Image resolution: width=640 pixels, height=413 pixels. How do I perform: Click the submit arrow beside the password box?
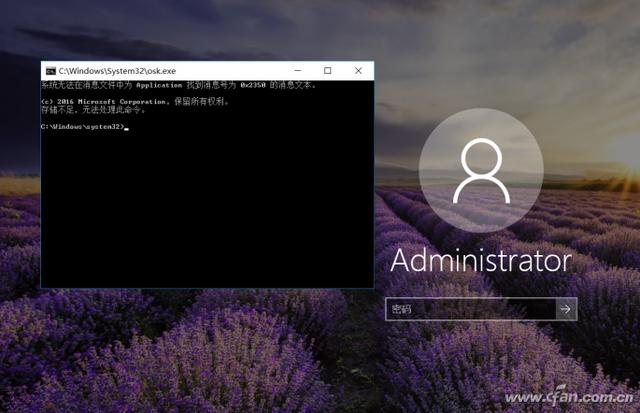pyautogui.click(x=566, y=309)
